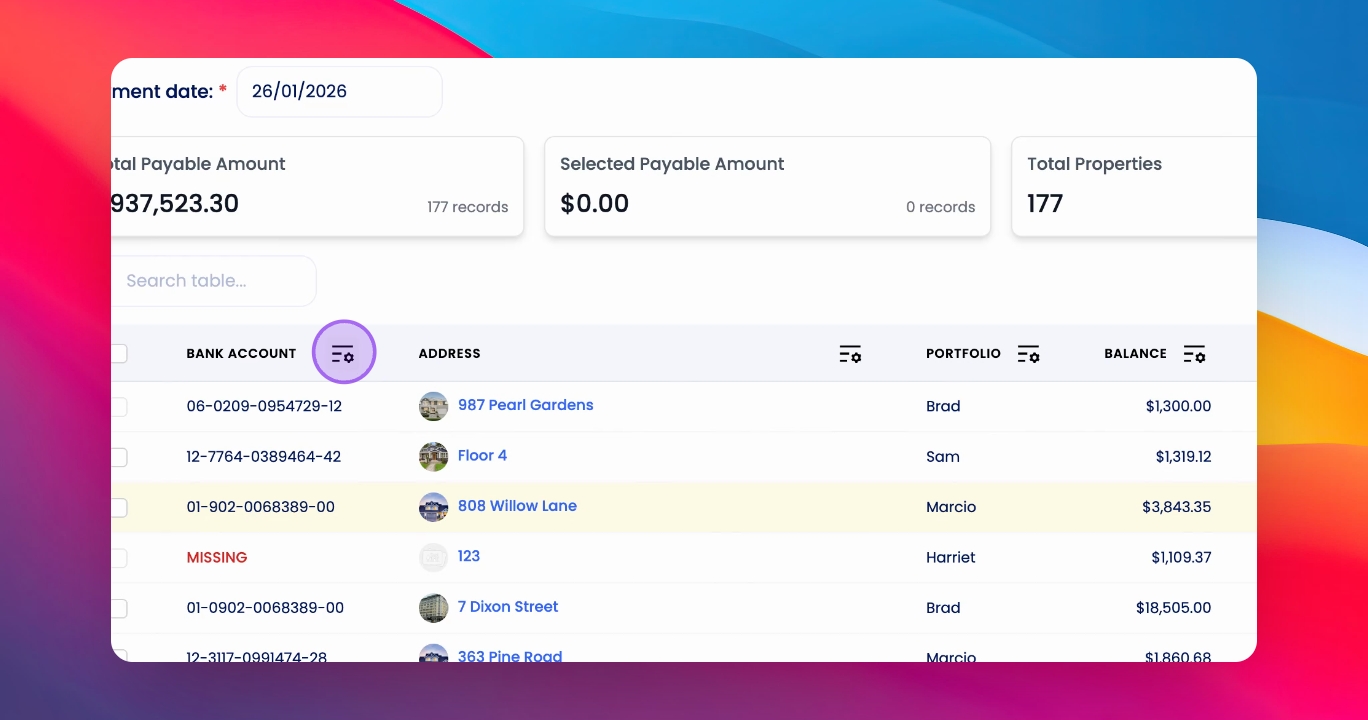The image size is (1368, 720).
Task: Click the $1,319.12 balance cell
Action: tap(1183, 457)
